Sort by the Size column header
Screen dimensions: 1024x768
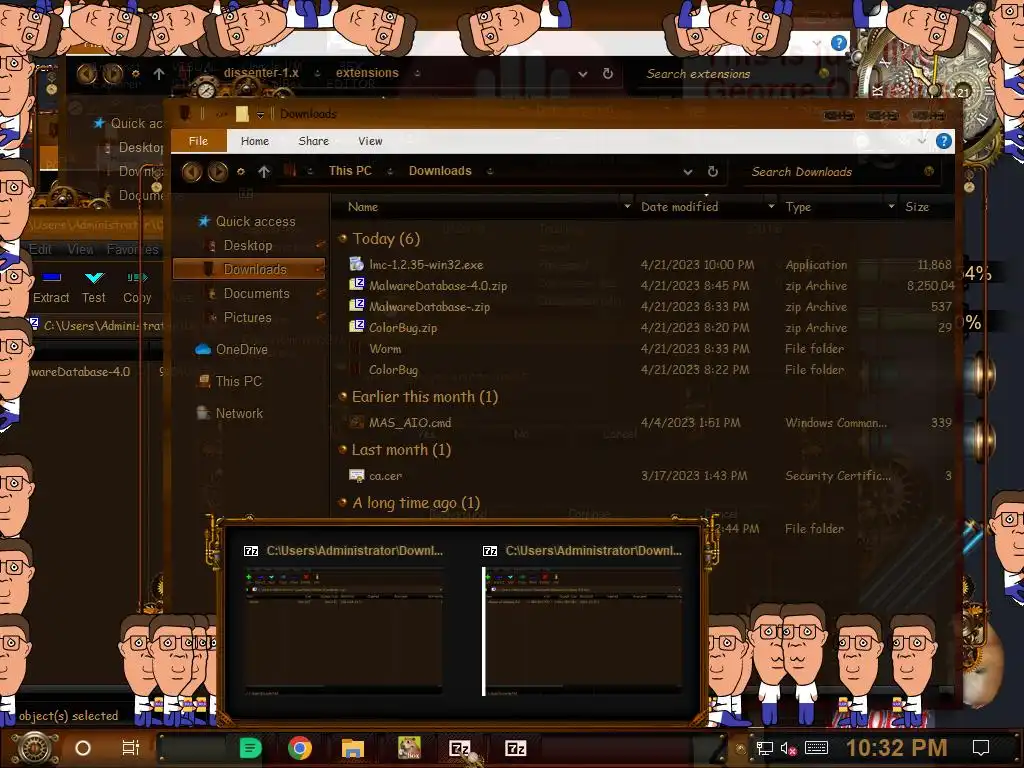click(x=917, y=207)
